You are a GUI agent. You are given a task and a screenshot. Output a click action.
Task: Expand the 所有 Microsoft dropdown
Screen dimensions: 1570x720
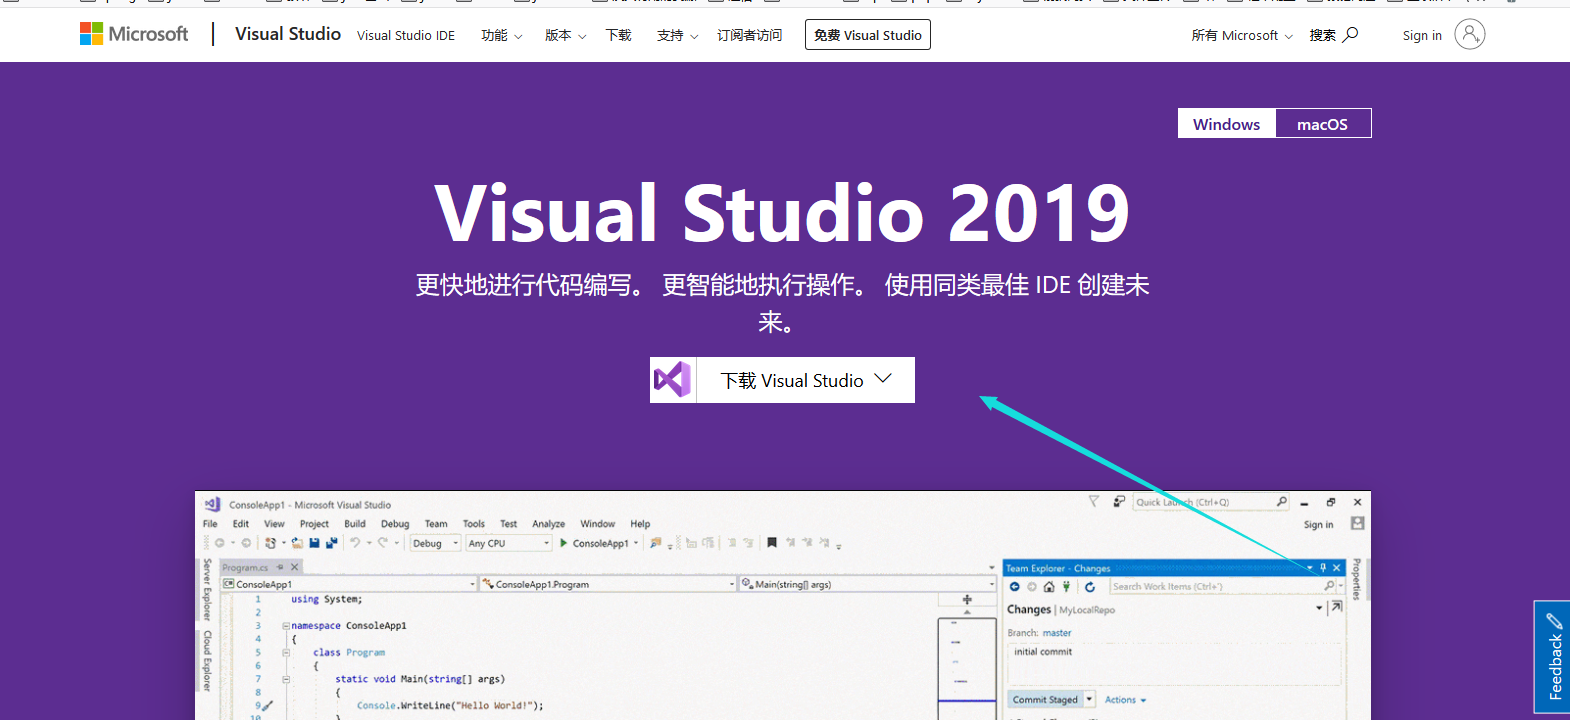click(1242, 35)
